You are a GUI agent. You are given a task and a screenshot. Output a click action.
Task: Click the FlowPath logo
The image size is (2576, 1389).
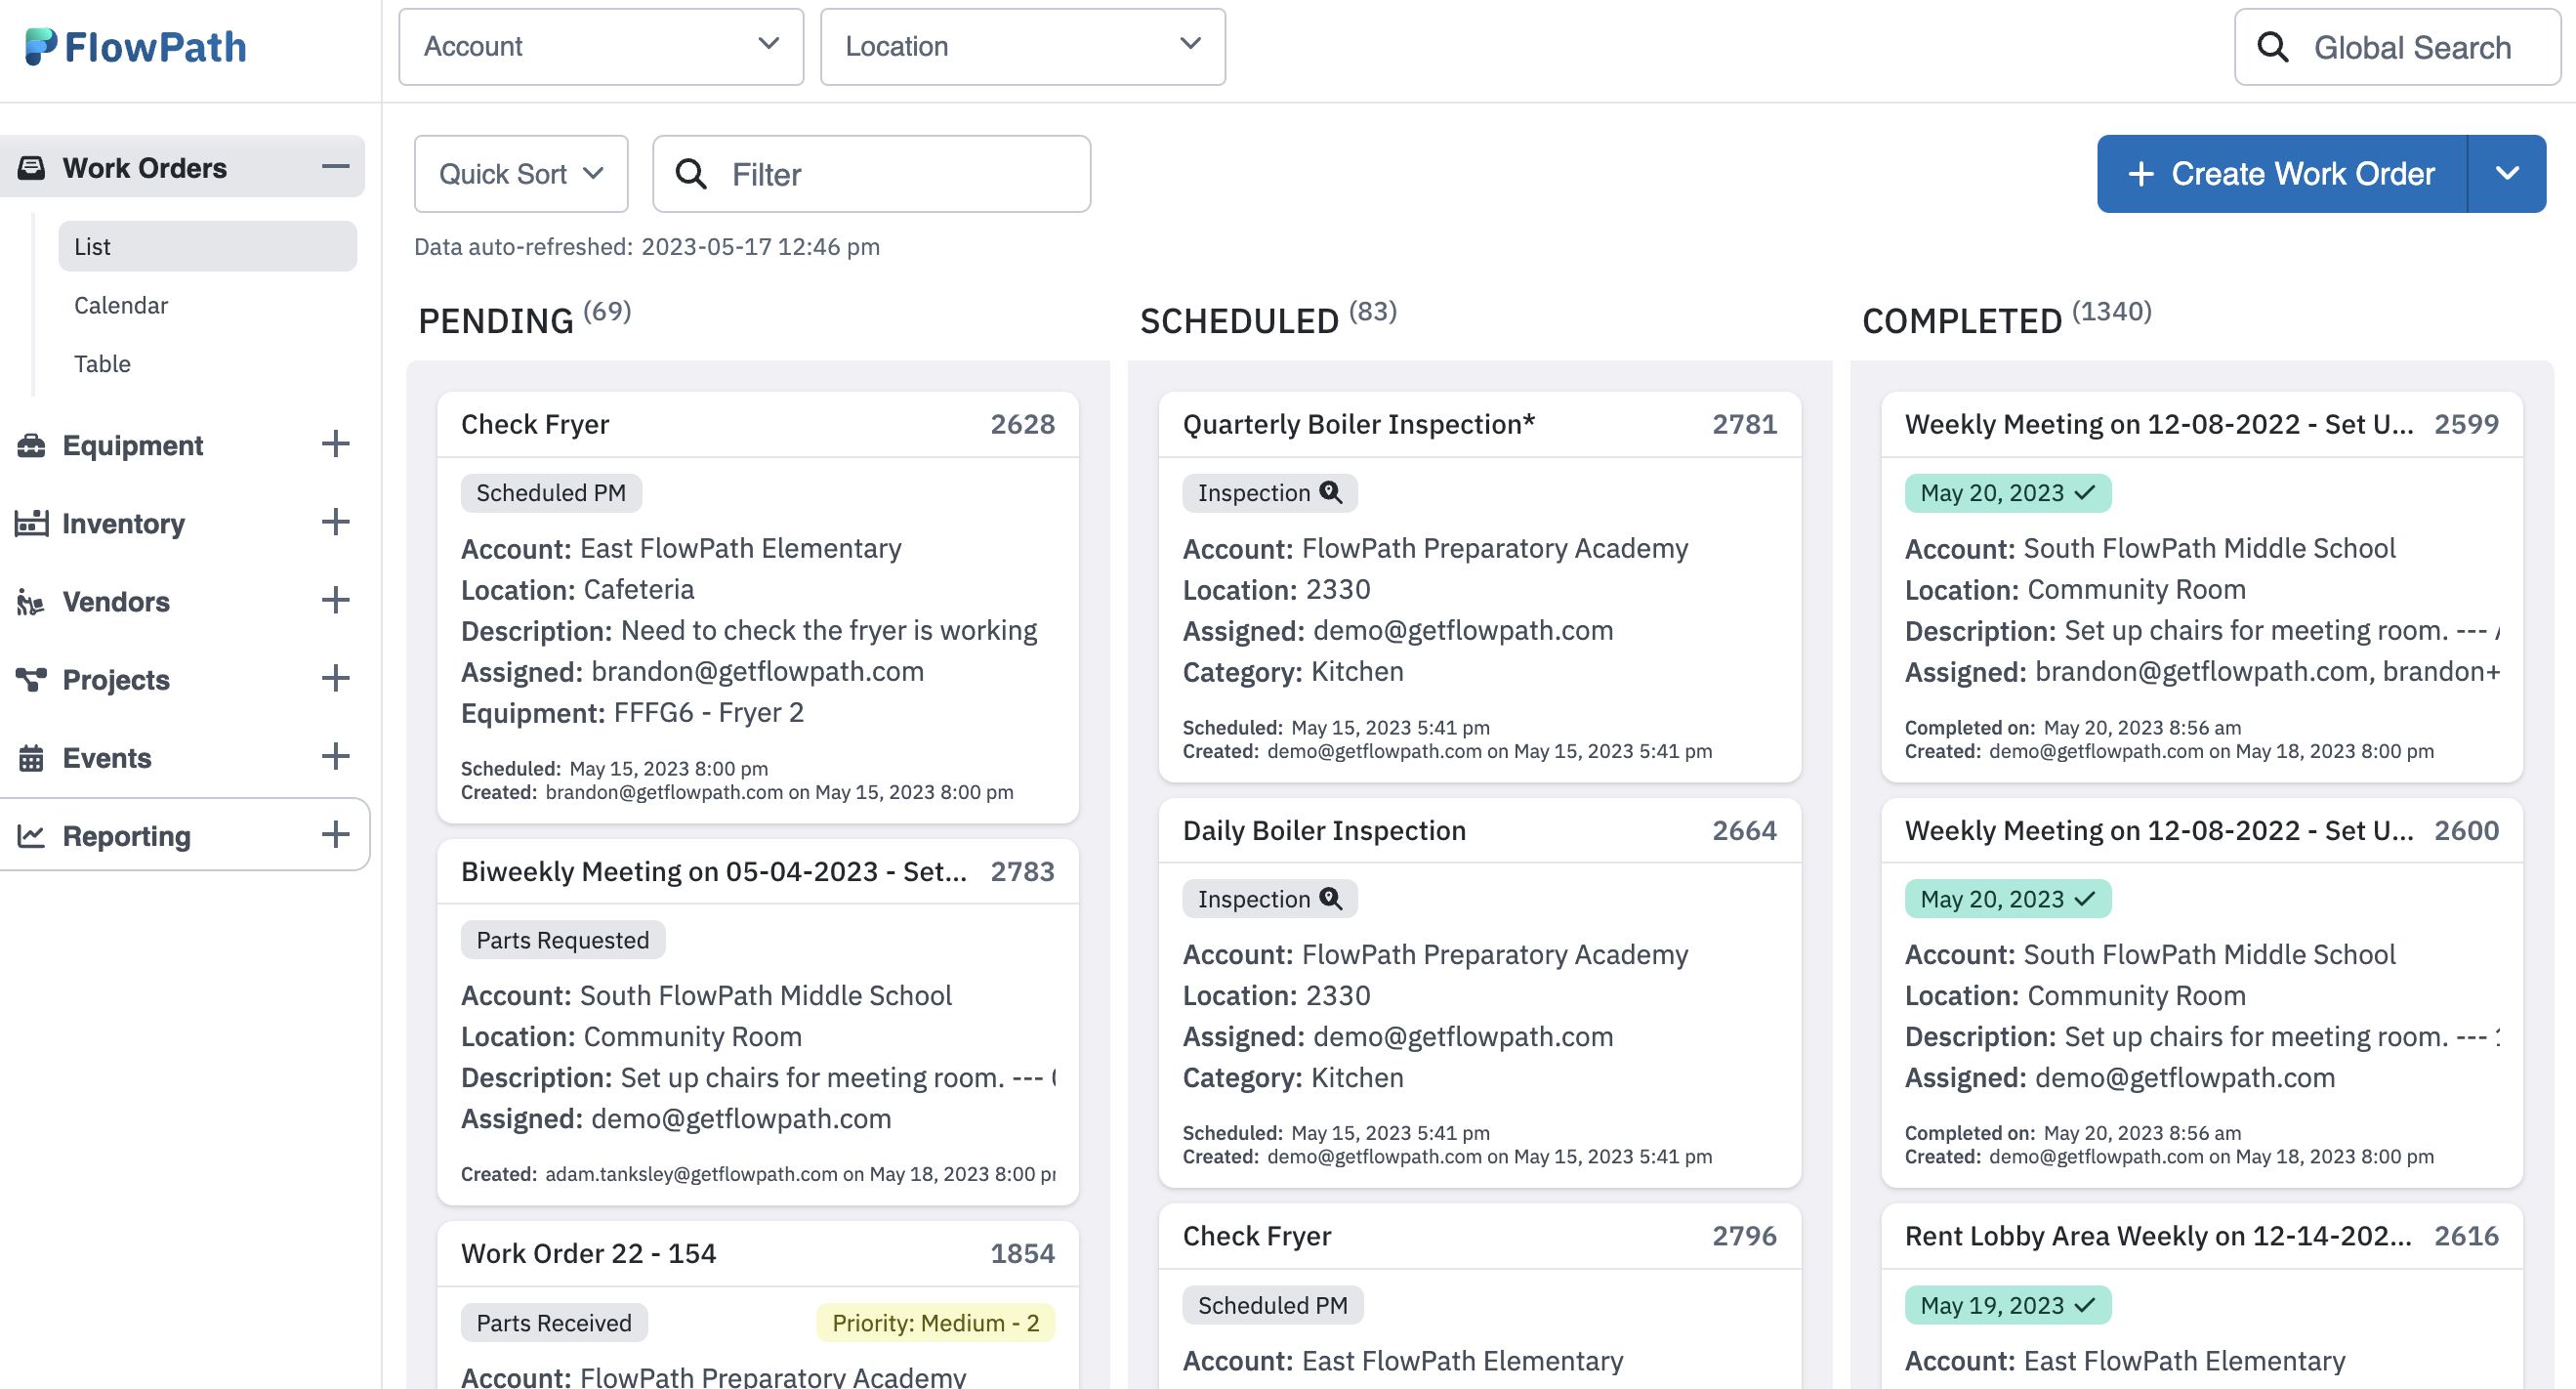pyautogui.click(x=137, y=46)
